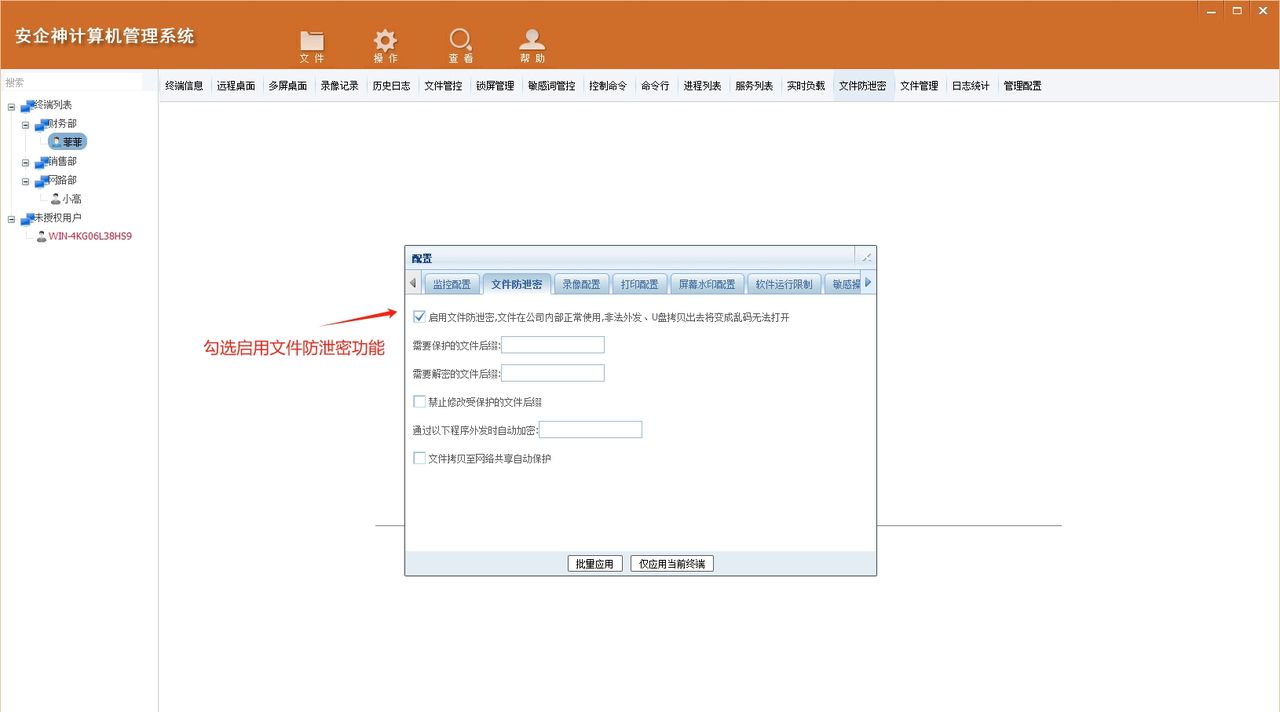Check 禁止修改受保护的文件后缀 checkbox
The image size is (1280, 712).
point(419,402)
